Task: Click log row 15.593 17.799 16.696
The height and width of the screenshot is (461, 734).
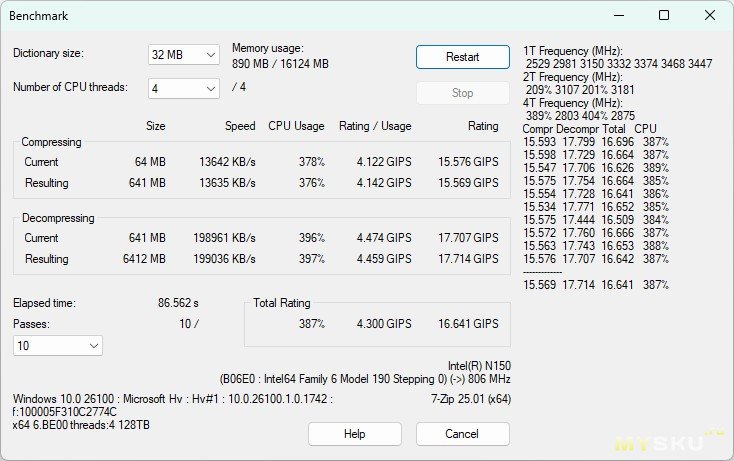Action: click(x=596, y=142)
